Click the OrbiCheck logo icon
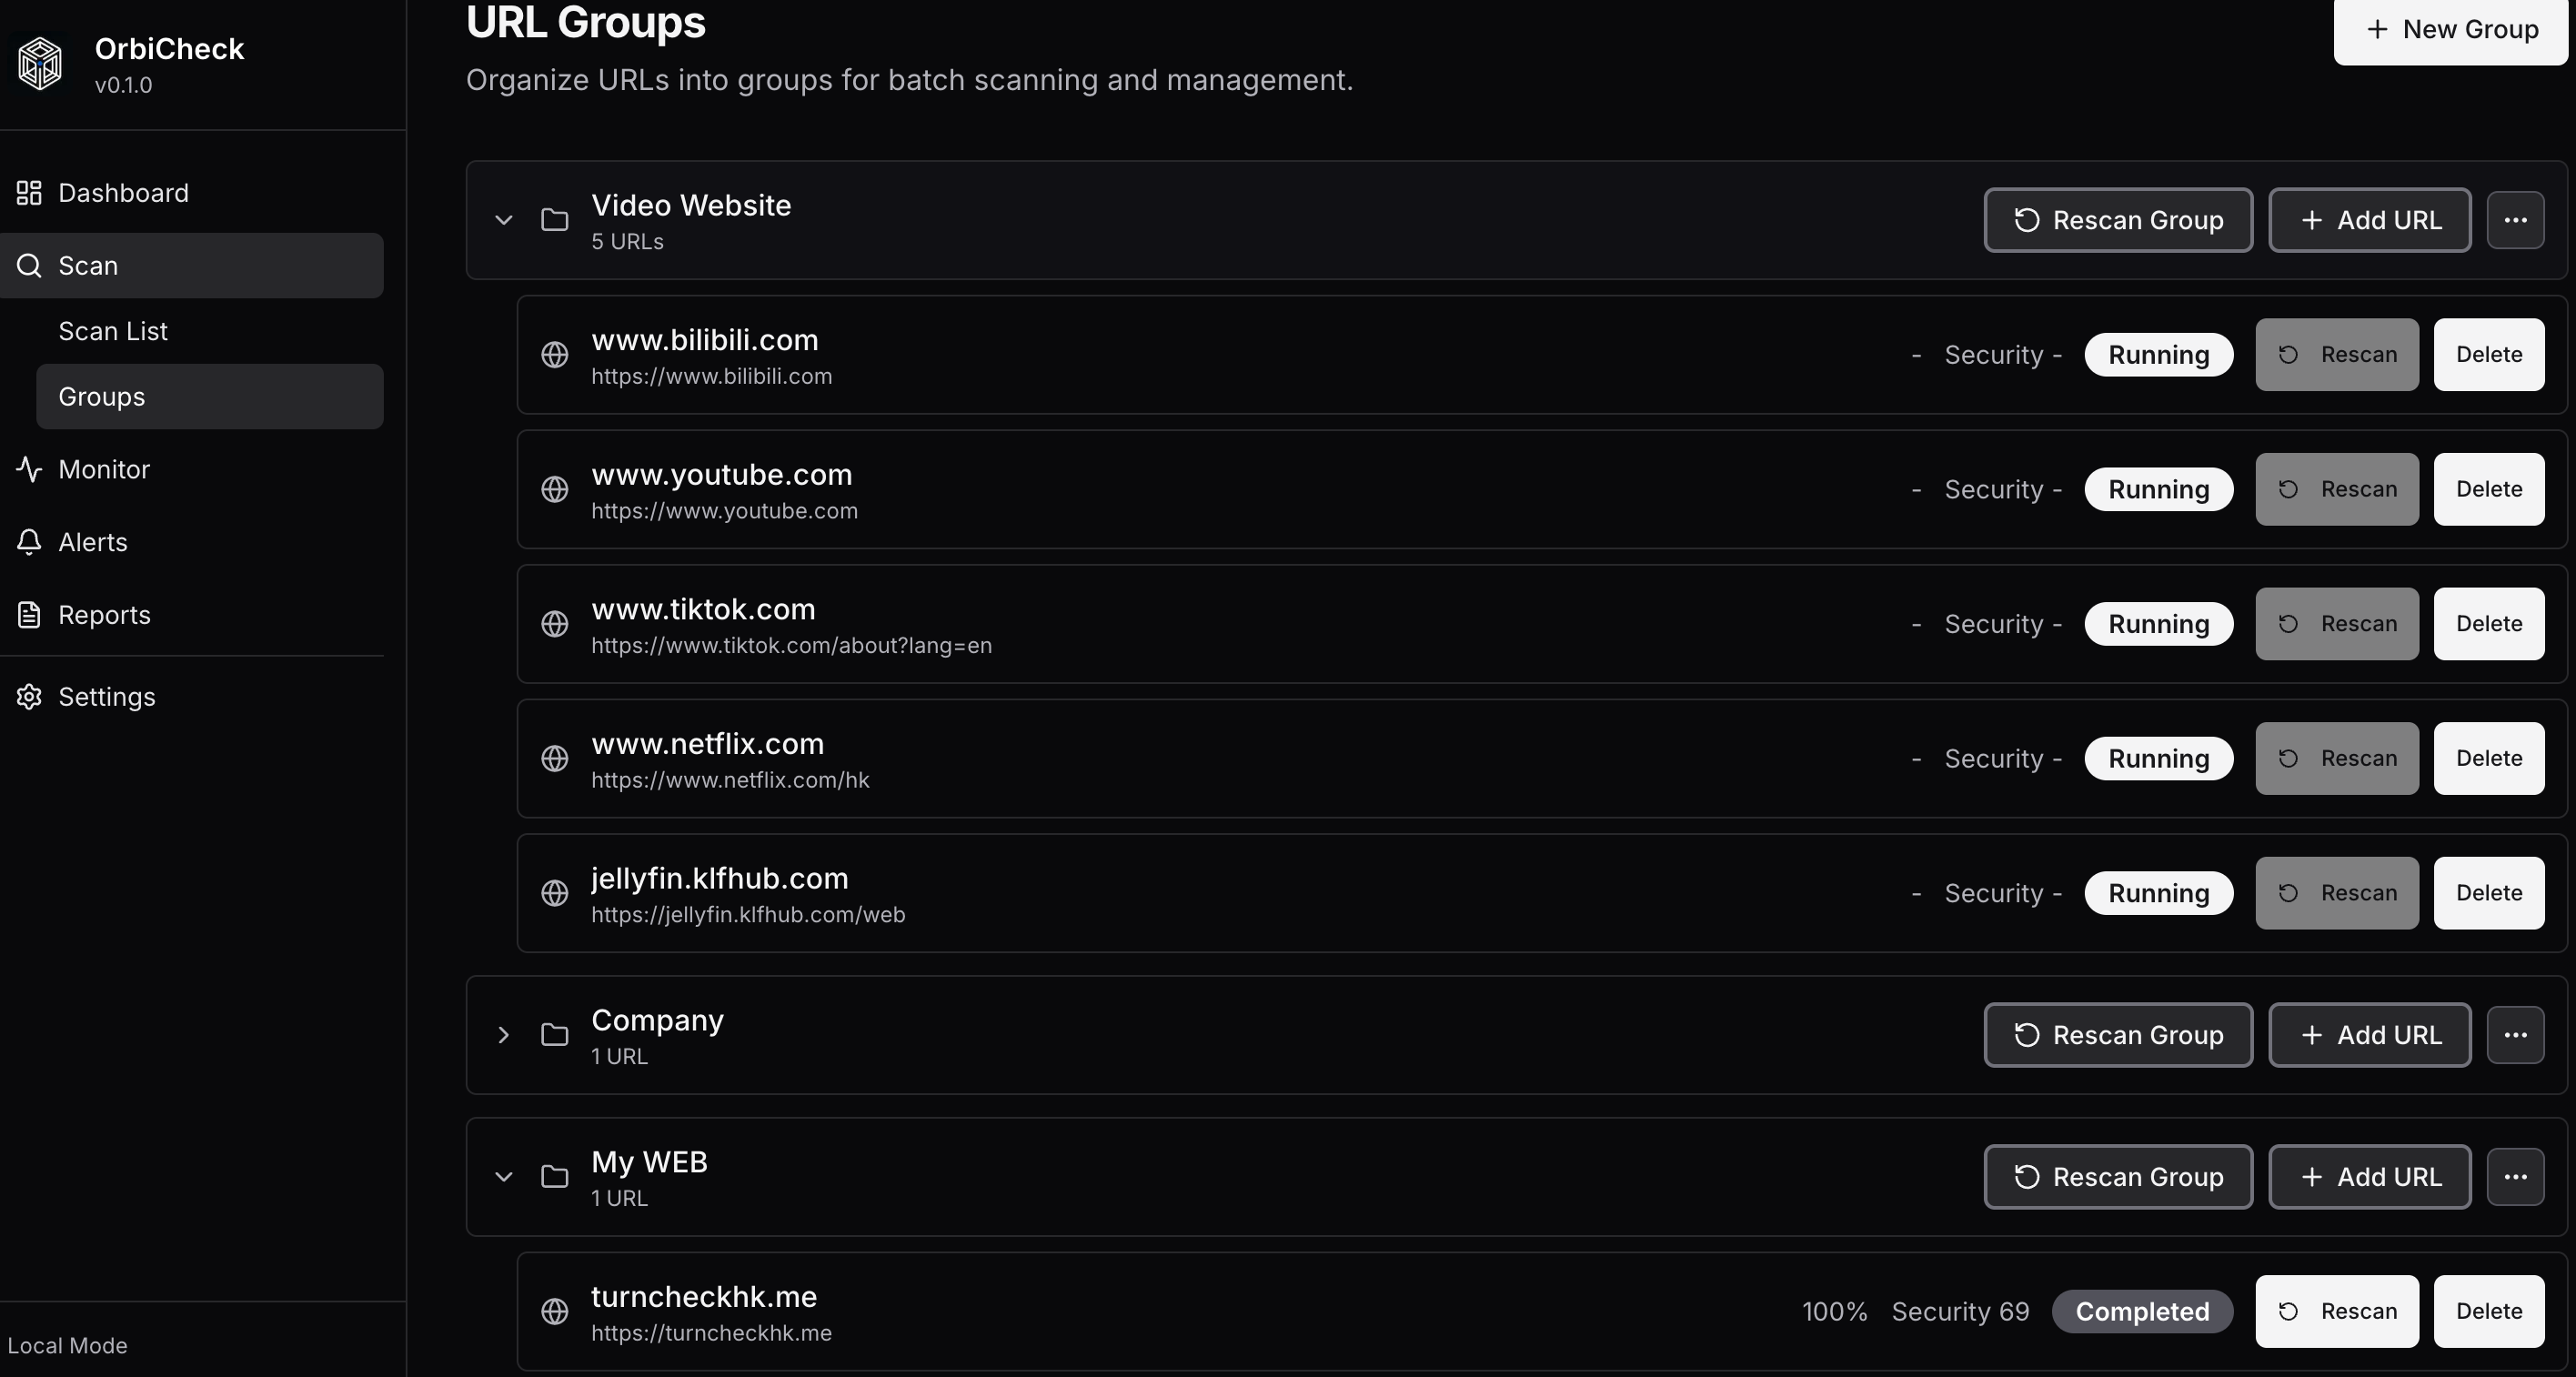Image resolution: width=2576 pixels, height=1377 pixels. (x=39, y=62)
